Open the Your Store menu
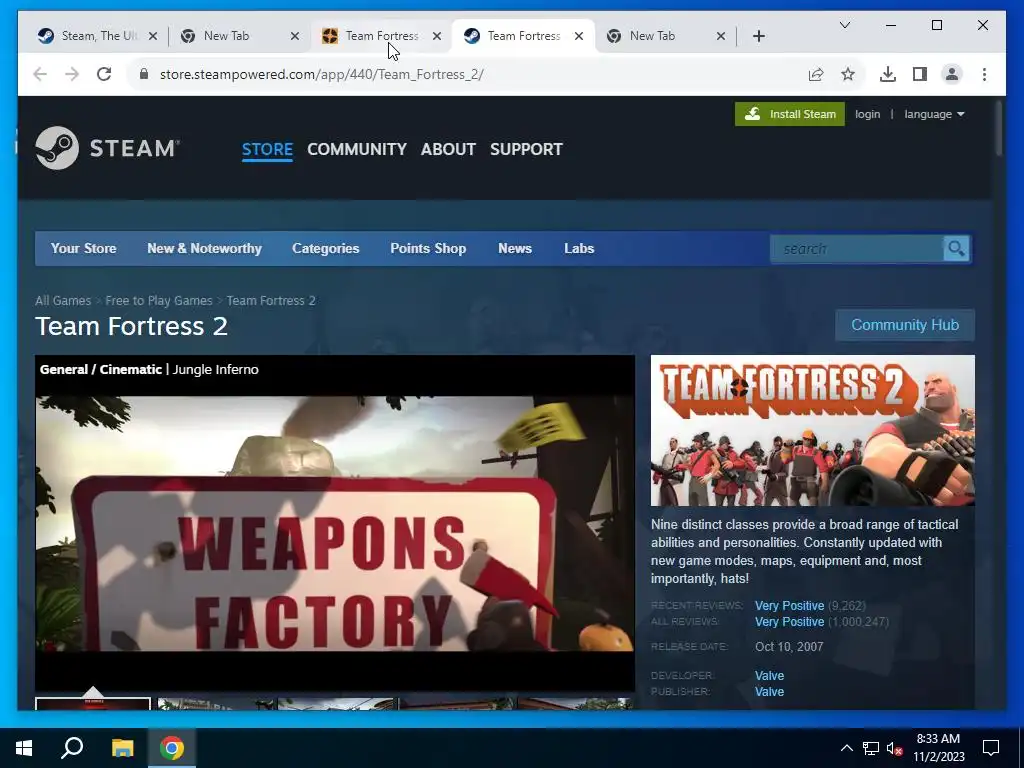The width and height of the screenshot is (1024, 768). (x=84, y=248)
